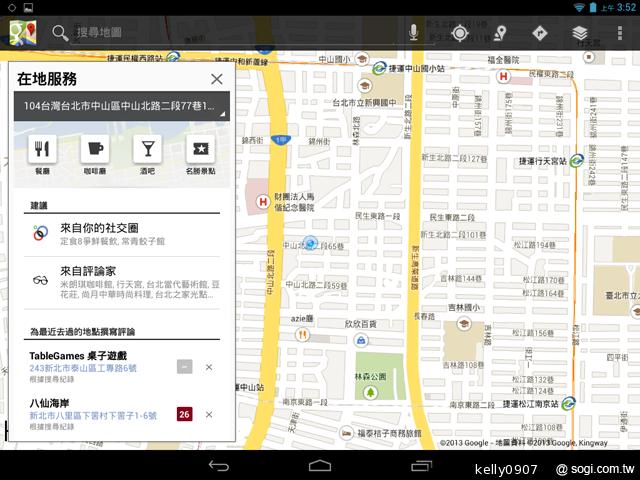Image resolution: width=640 pixels, height=480 pixels.
Task: Tap the 243新北市泰山區 address link
Action: click(83, 368)
